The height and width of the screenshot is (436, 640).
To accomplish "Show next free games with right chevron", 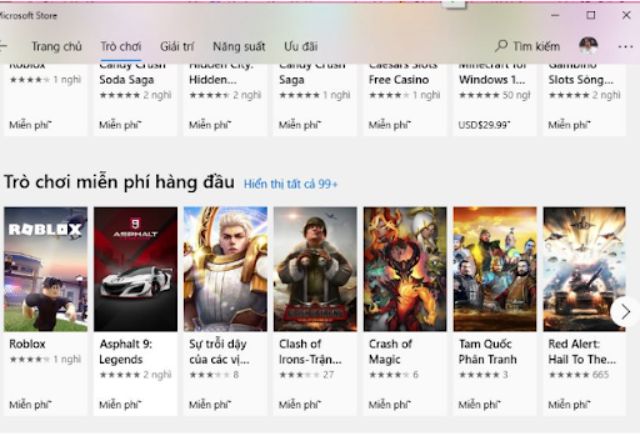I will [x=625, y=312].
